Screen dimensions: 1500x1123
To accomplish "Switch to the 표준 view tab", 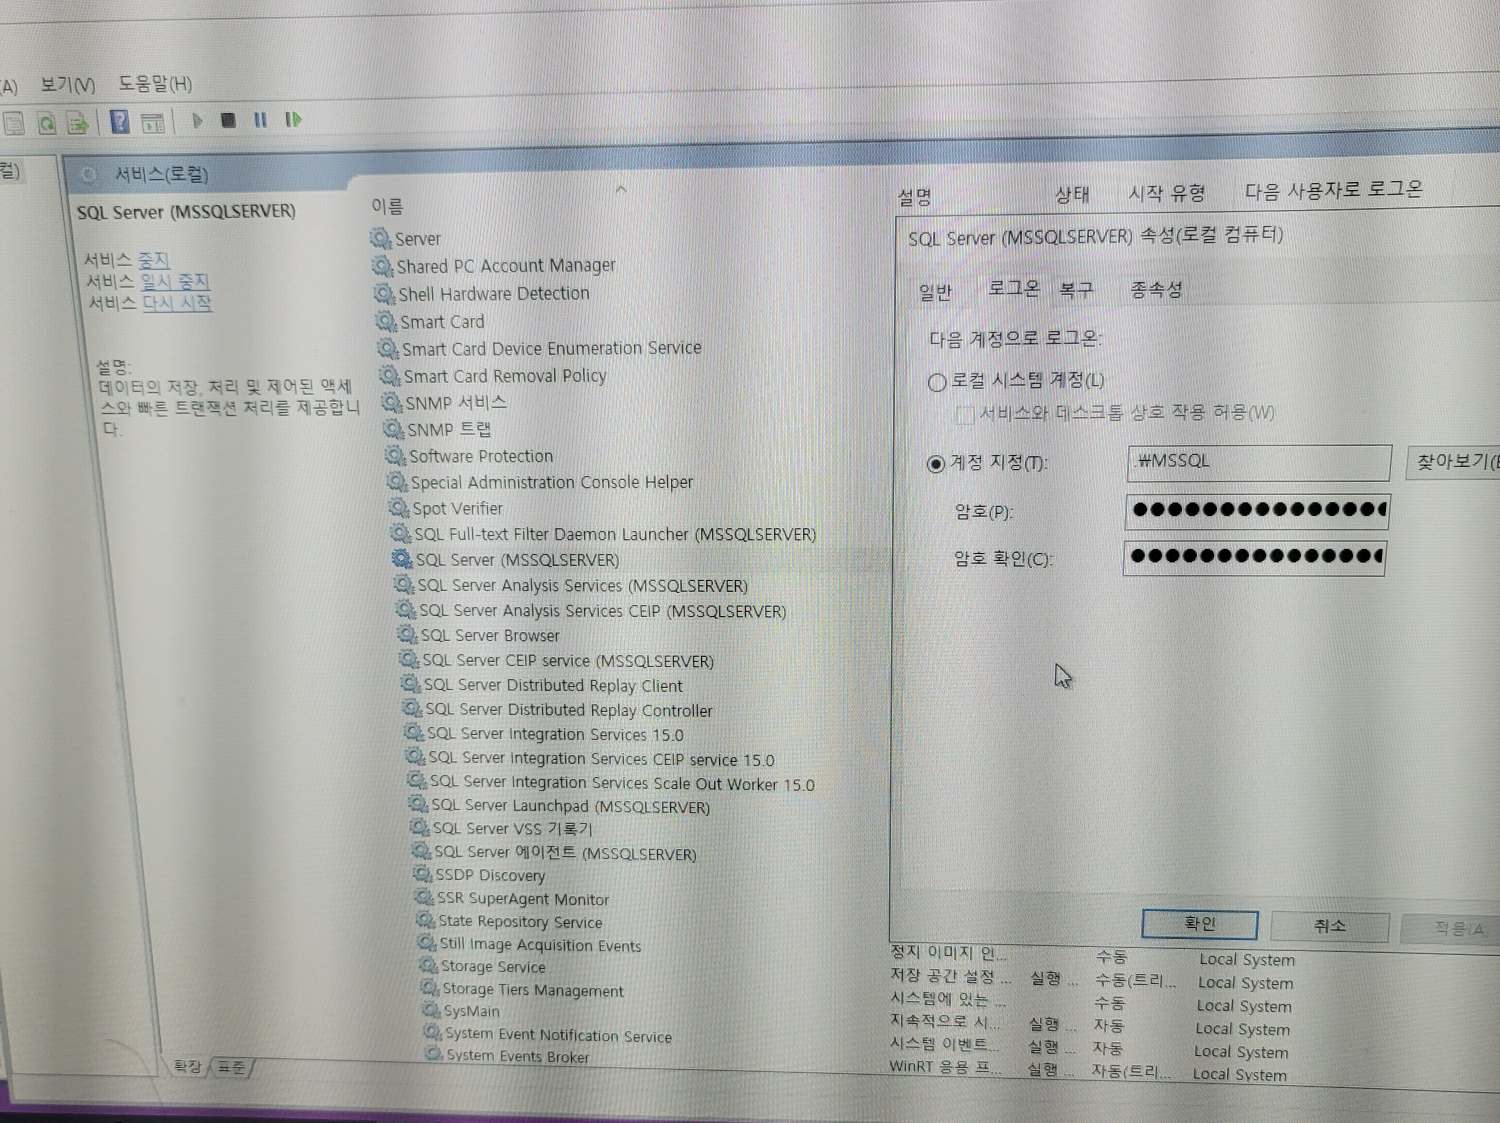I will (231, 1068).
